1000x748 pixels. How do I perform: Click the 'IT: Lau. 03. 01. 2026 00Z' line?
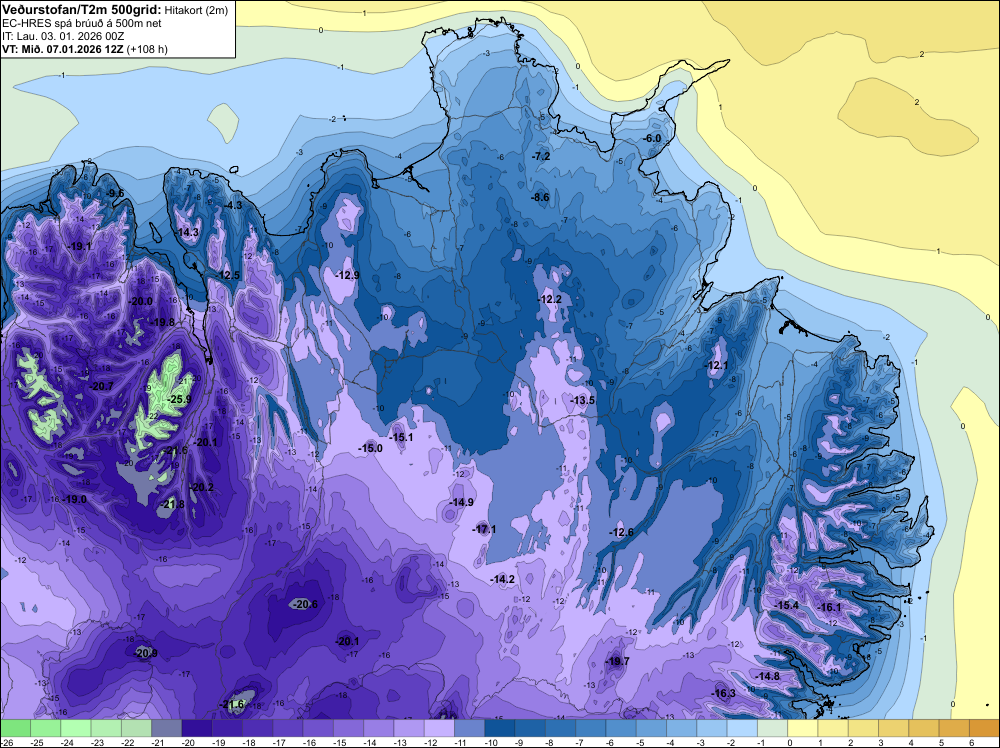61,36
